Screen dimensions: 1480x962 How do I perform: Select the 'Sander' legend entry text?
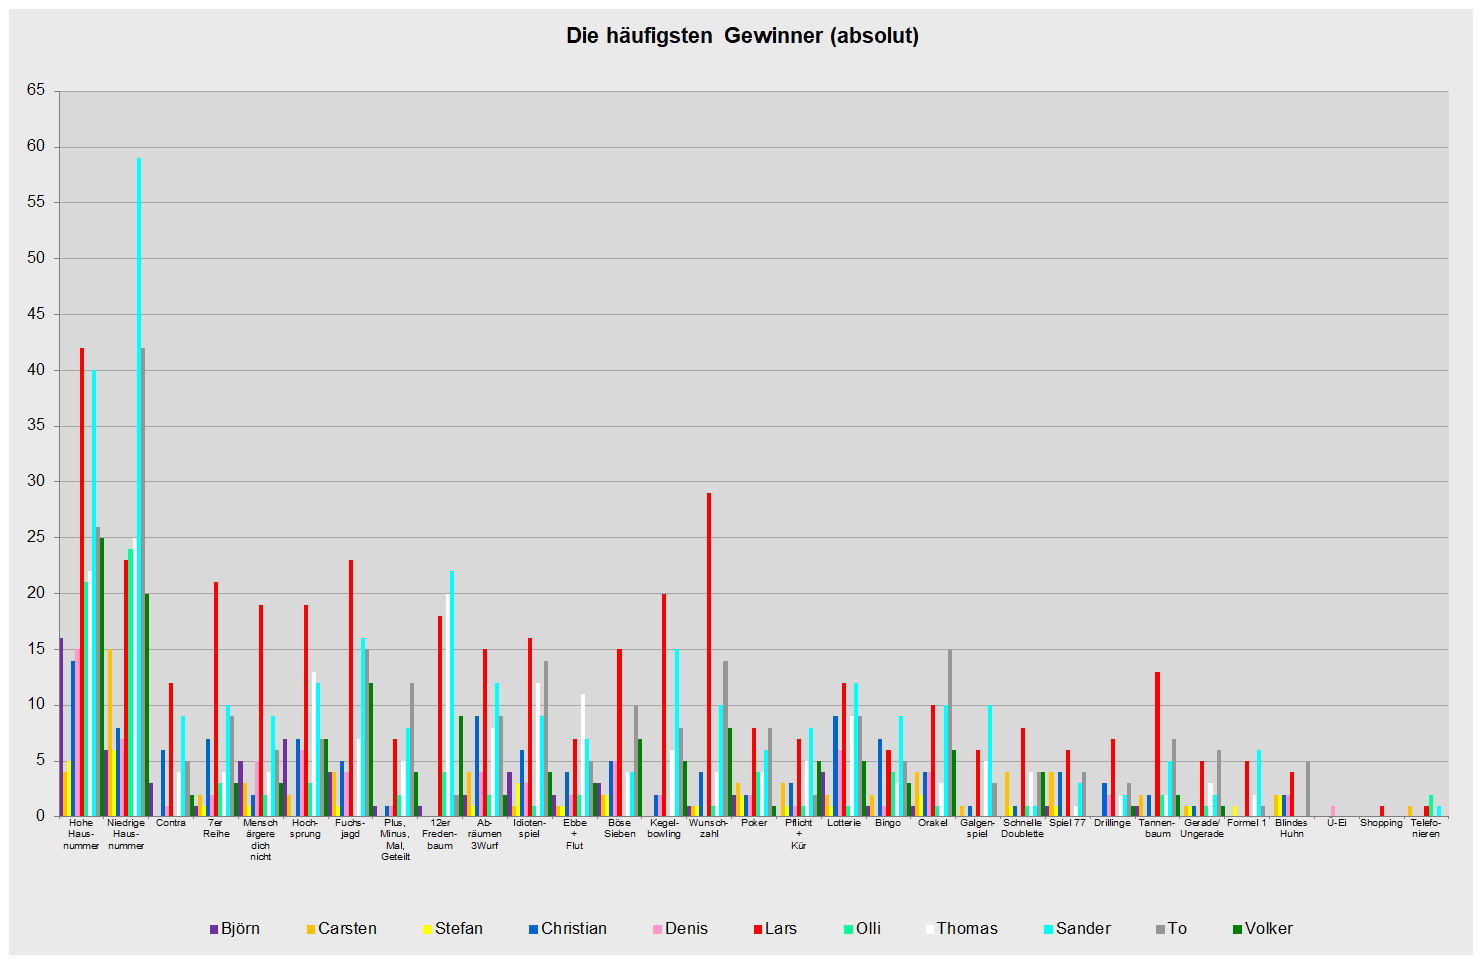pyautogui.click(x=1083, y=929)
